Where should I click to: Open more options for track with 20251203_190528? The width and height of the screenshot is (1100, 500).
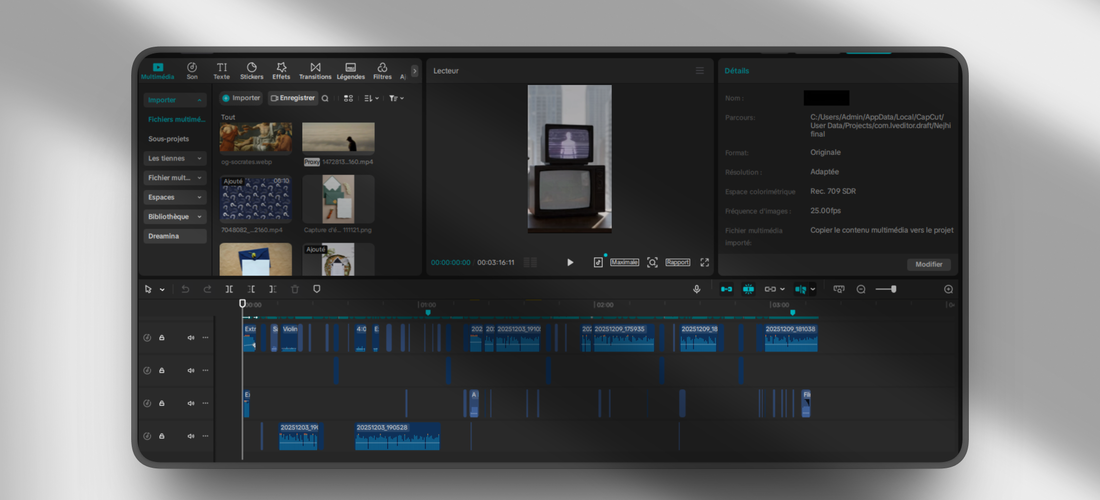coord(206,435)
